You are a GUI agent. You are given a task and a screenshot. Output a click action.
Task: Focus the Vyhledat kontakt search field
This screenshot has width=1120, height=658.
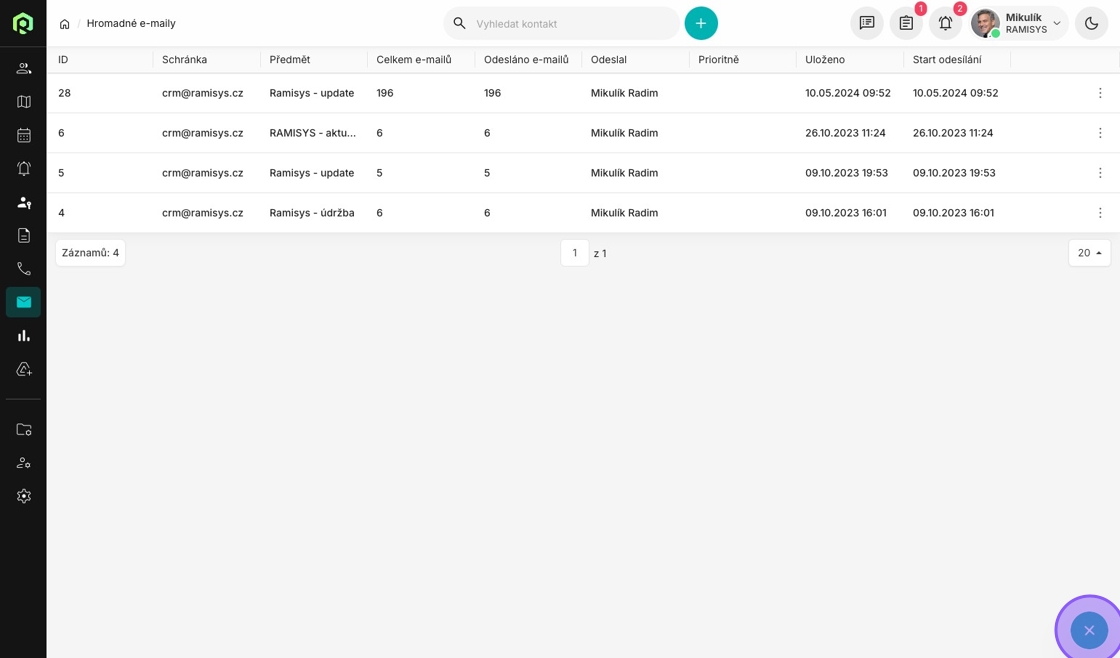(561, 24)
